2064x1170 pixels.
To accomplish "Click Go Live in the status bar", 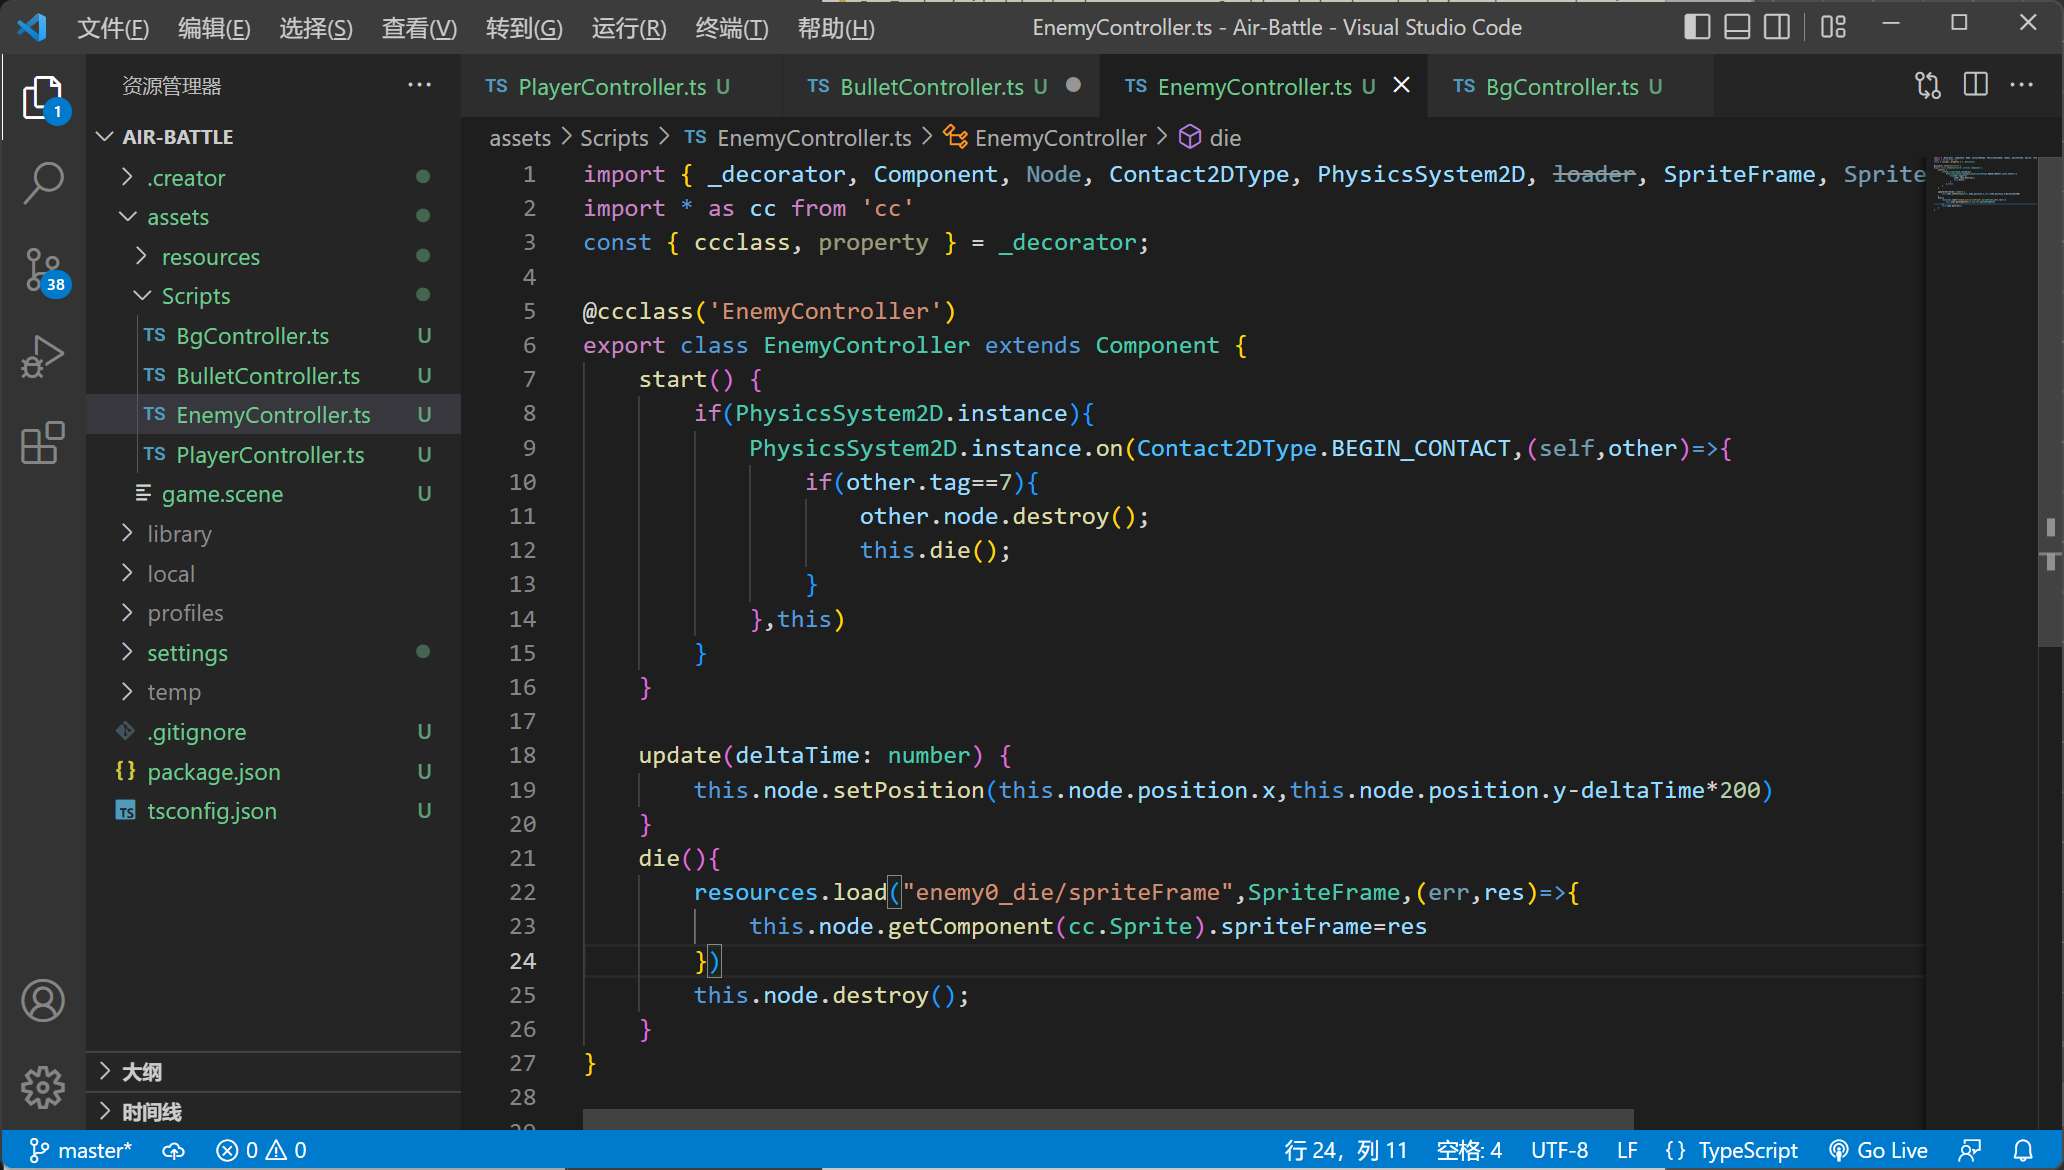I will [1878, 1151].
